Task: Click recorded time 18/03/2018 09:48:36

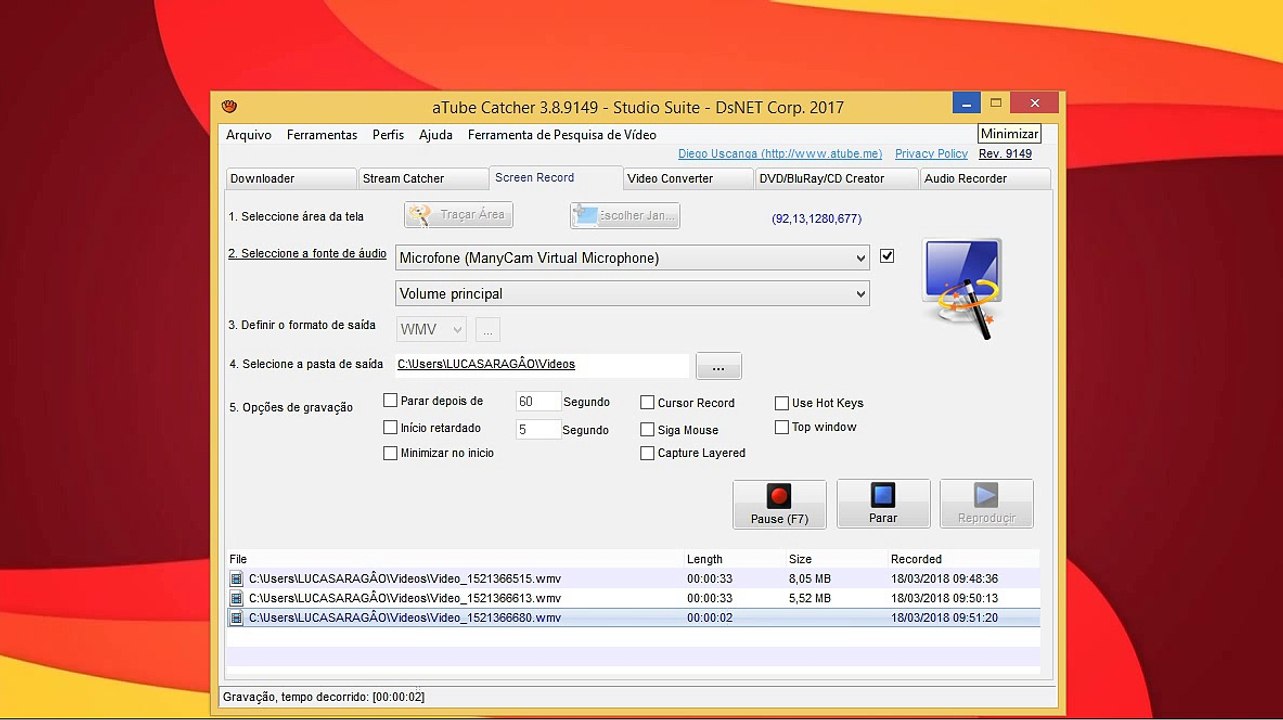Action: [x=944, y=578]
